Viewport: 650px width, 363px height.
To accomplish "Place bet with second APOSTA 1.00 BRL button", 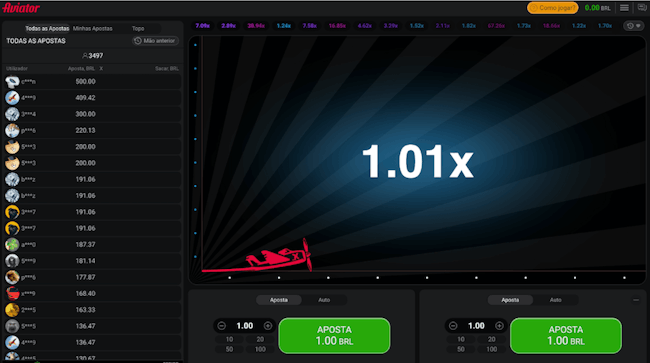I will click(566, 336).
